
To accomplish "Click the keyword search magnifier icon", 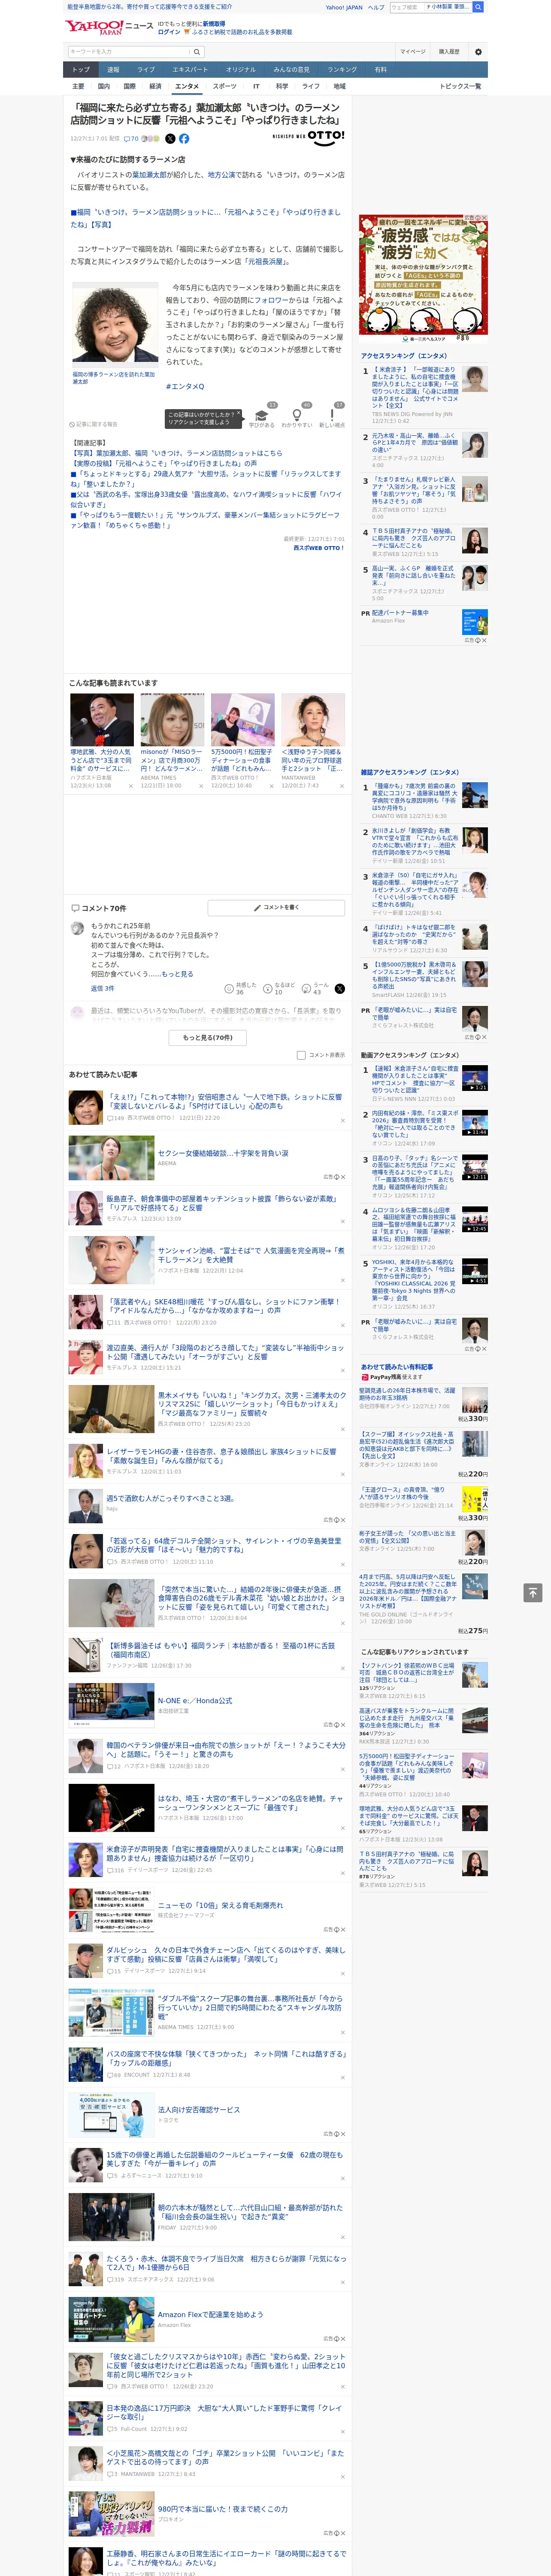I will click(x=196, y=52).
